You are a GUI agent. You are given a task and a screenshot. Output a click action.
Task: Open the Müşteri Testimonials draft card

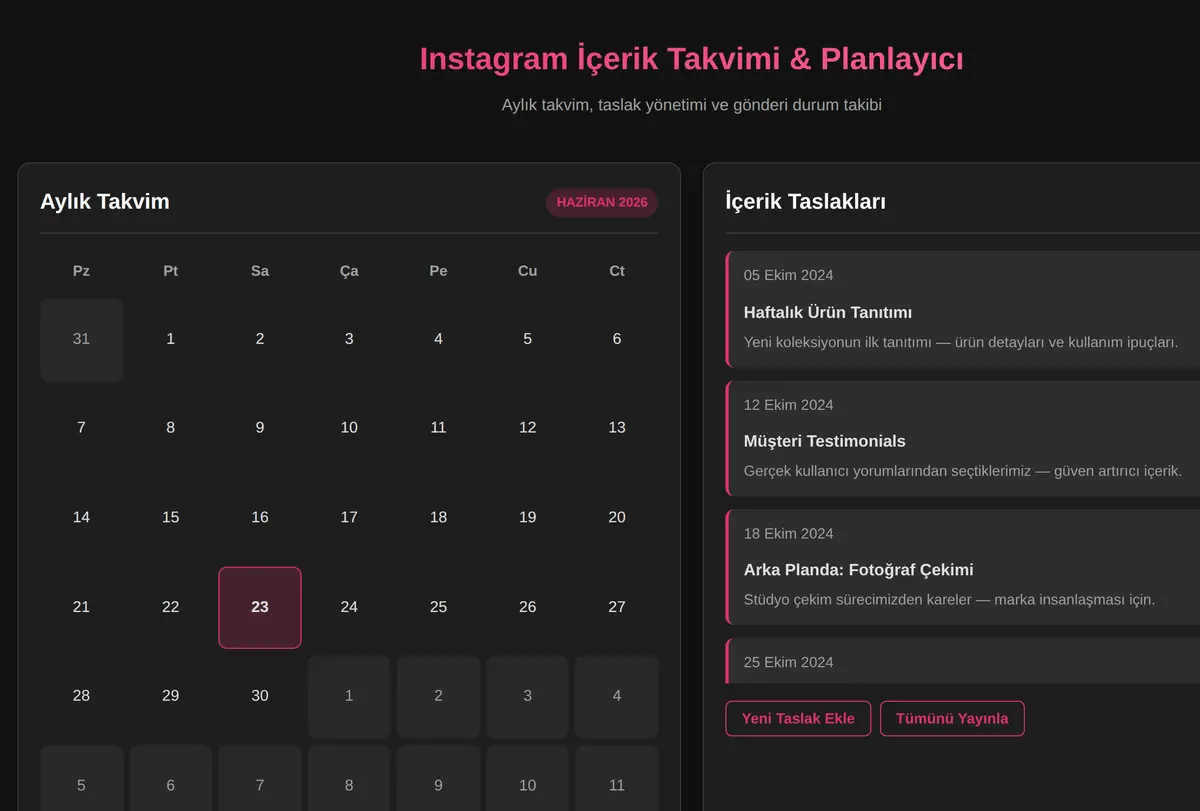tap(962, 438)
